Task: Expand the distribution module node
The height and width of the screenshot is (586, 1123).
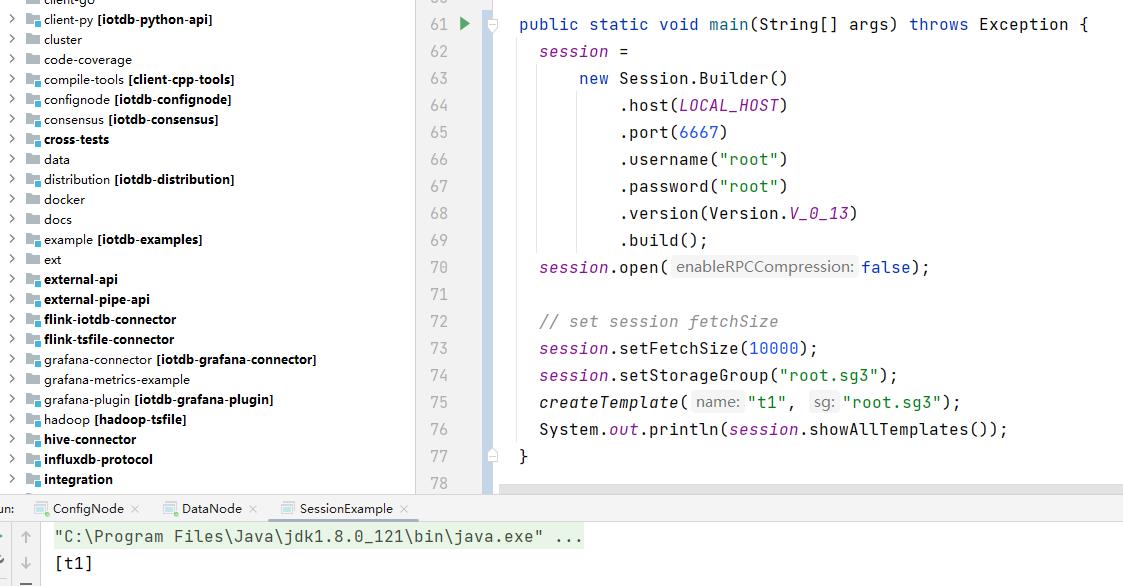Action: [x=11, y=179]
